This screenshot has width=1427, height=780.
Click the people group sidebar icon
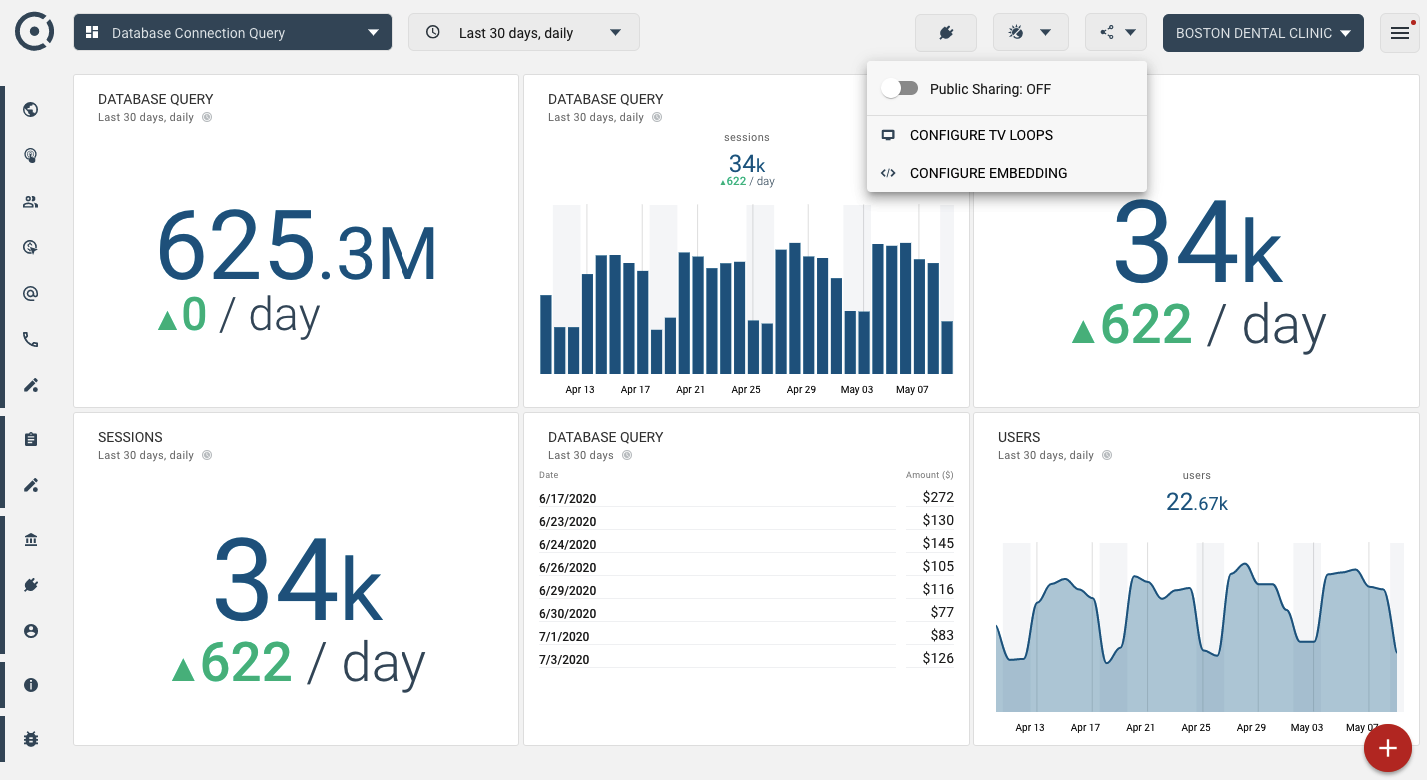pyautogui.click(x=31, y=202)
